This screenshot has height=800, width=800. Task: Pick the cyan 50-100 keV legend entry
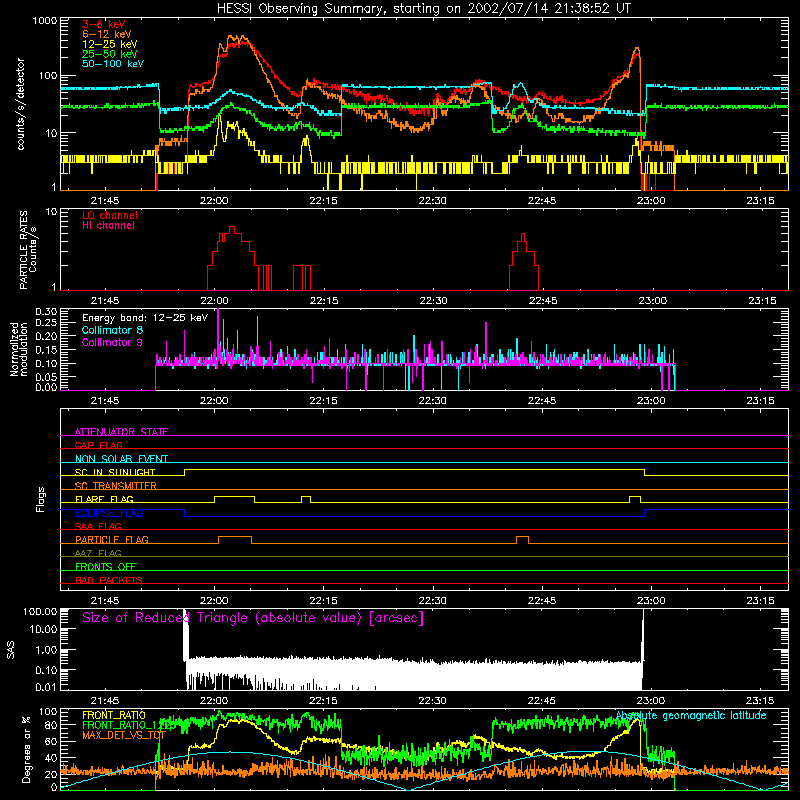(x=113, y=64)
